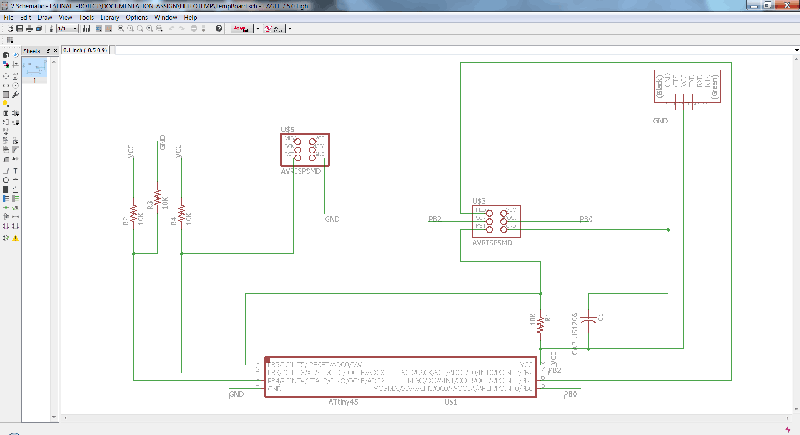Open the Options menu
Image resolution: width=800 pixels, height=435 pixels.
pyautogui.click(x=137, y=17)
